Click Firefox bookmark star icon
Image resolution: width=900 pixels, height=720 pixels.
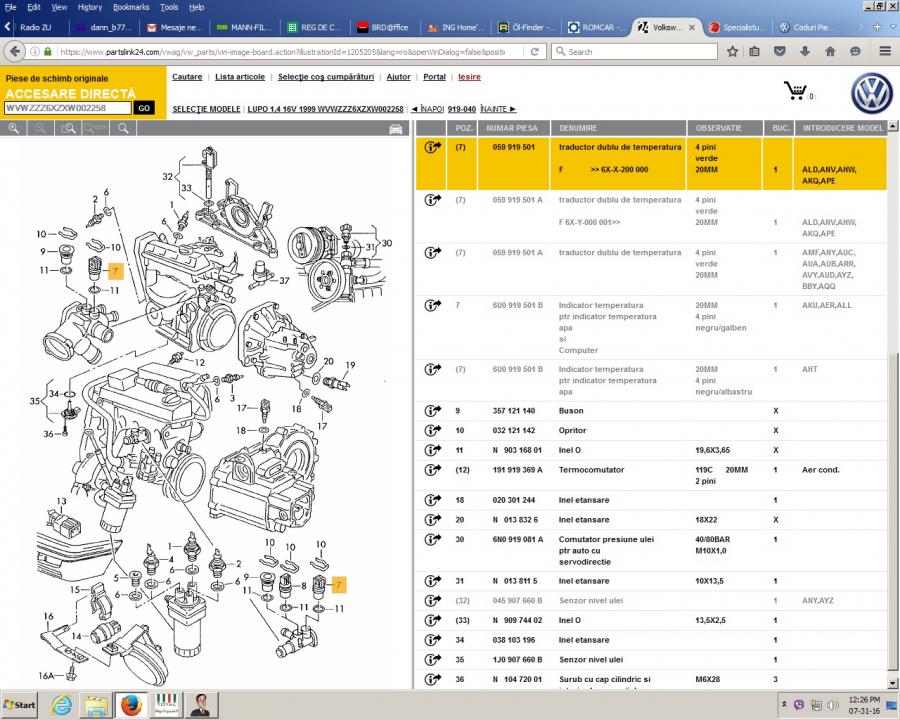733,51
